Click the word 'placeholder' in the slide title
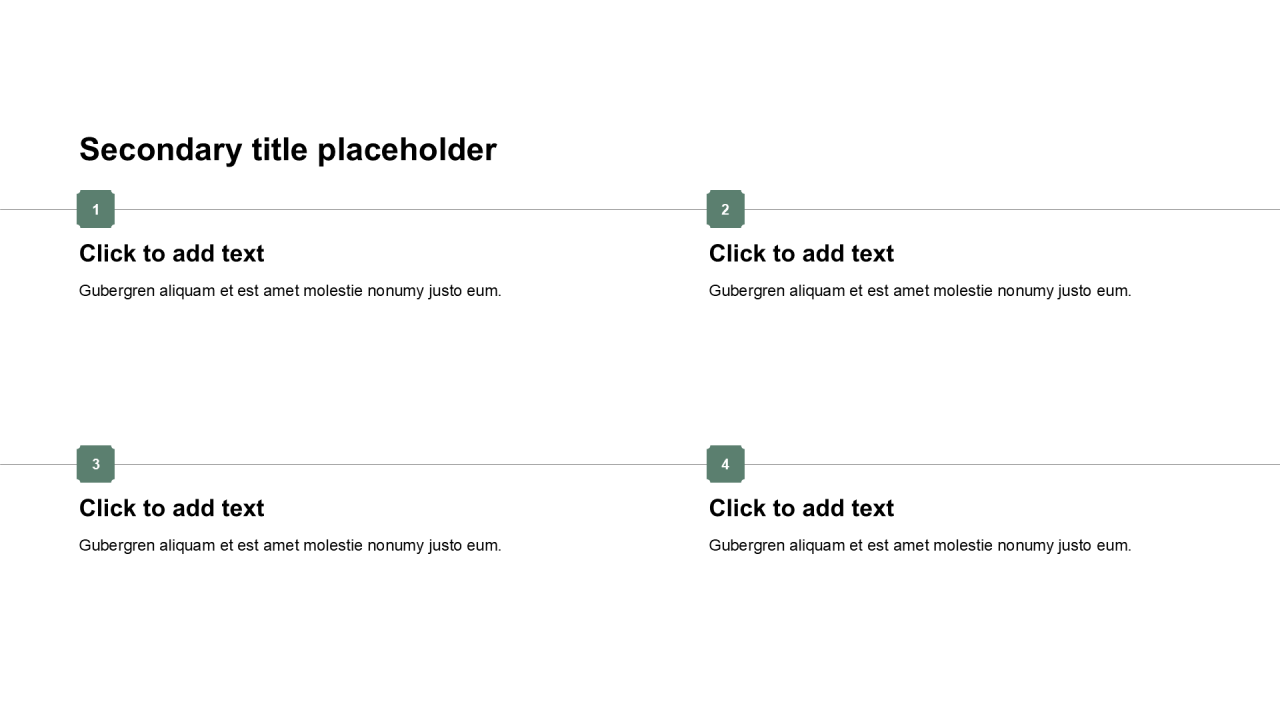1280x720 pixels. [x=407, y=150]
